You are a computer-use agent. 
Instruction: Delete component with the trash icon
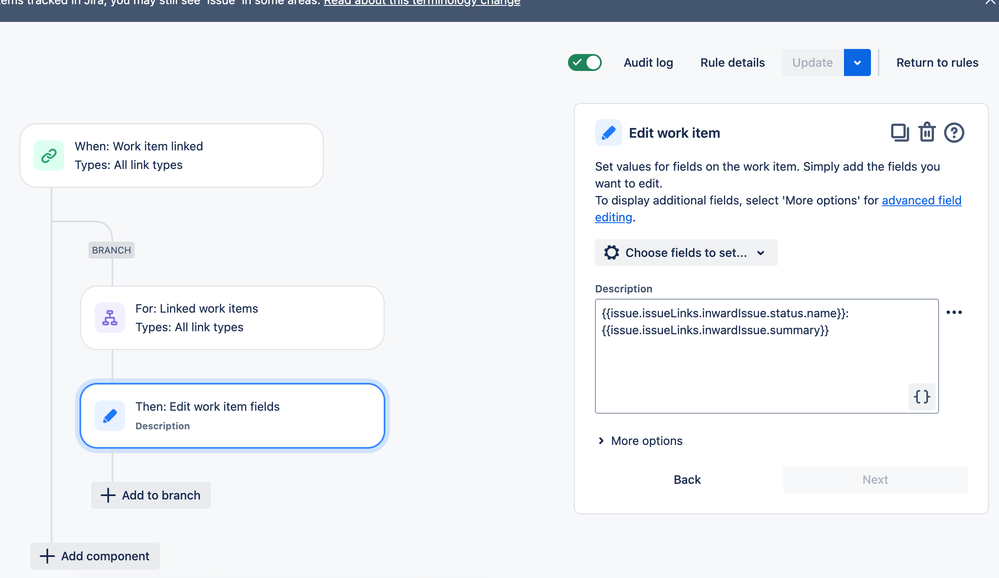click(x=926, y=133)
